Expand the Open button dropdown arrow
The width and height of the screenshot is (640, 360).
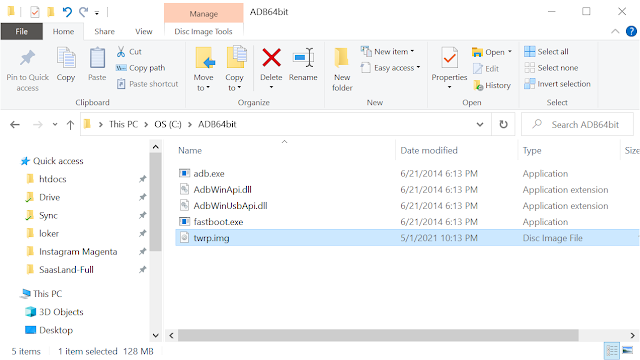pyautogui.click(x=510, y=52)
